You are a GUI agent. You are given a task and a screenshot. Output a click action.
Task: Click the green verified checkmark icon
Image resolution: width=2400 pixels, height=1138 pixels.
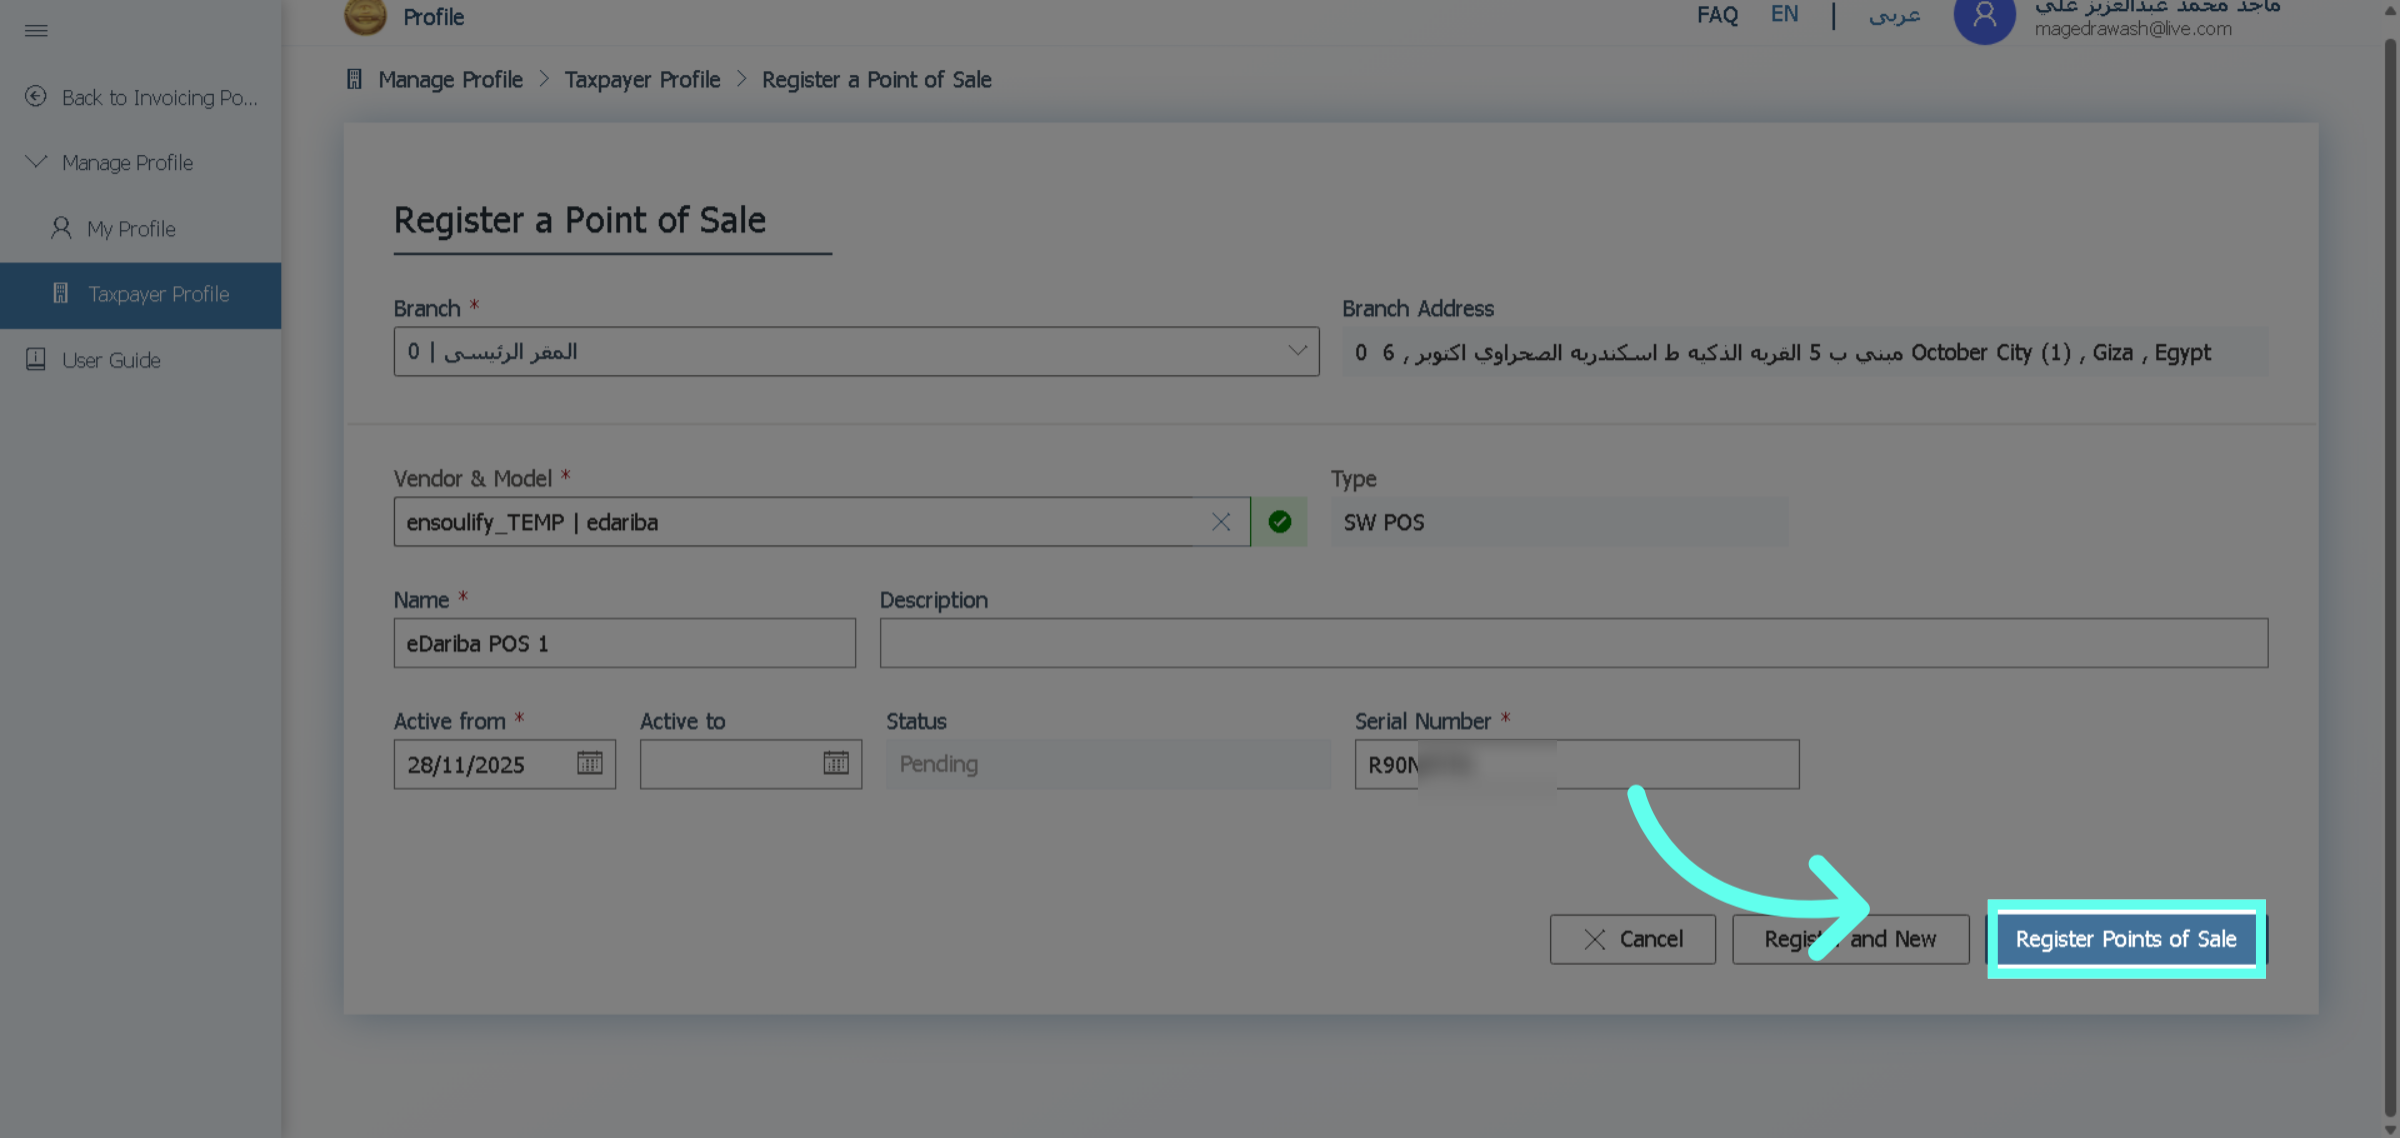(x=1279, y=522)
